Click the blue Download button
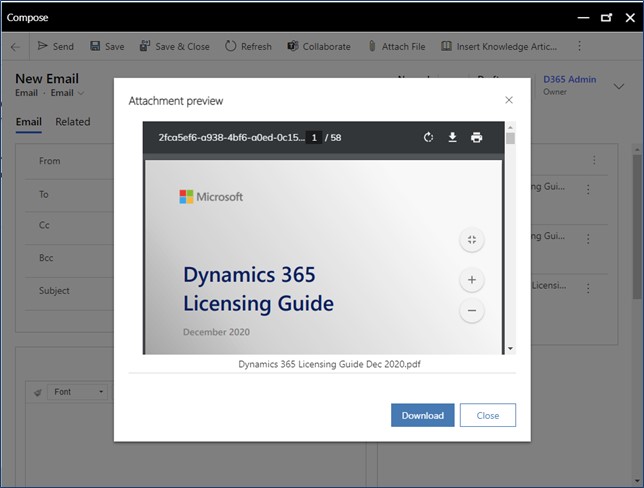 coord(423,415)
